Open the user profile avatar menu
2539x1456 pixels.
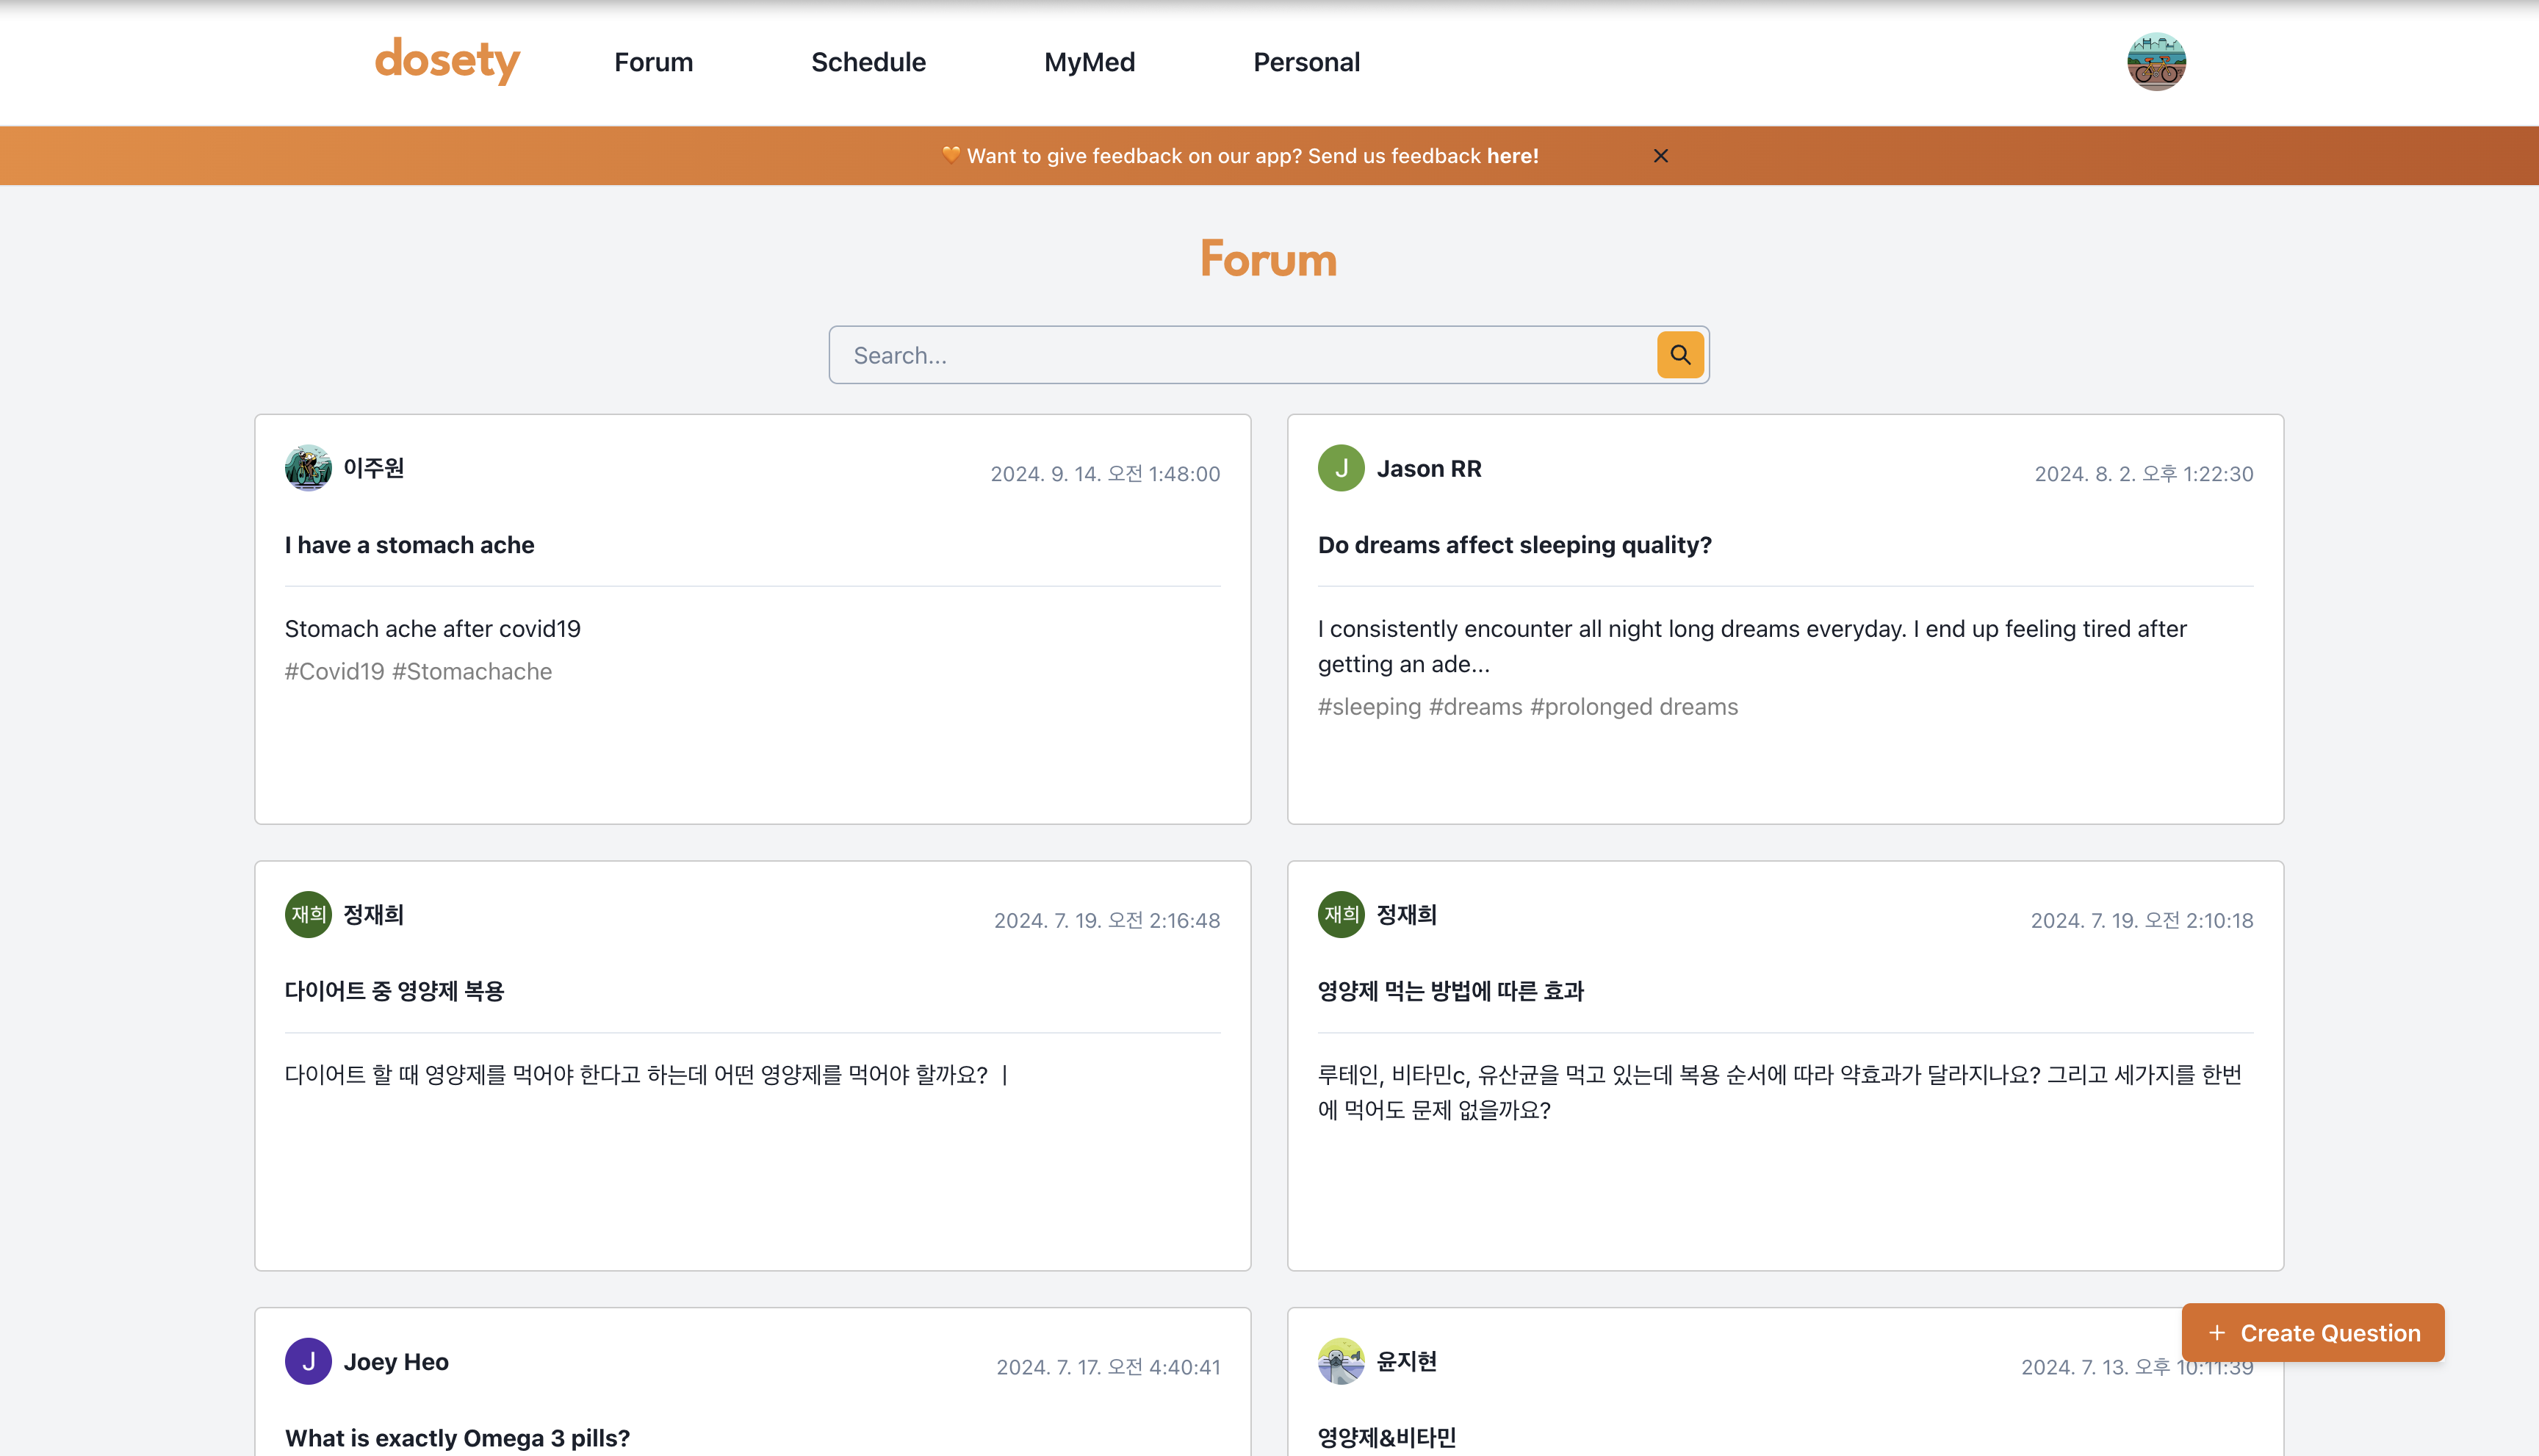(2156, 62)
